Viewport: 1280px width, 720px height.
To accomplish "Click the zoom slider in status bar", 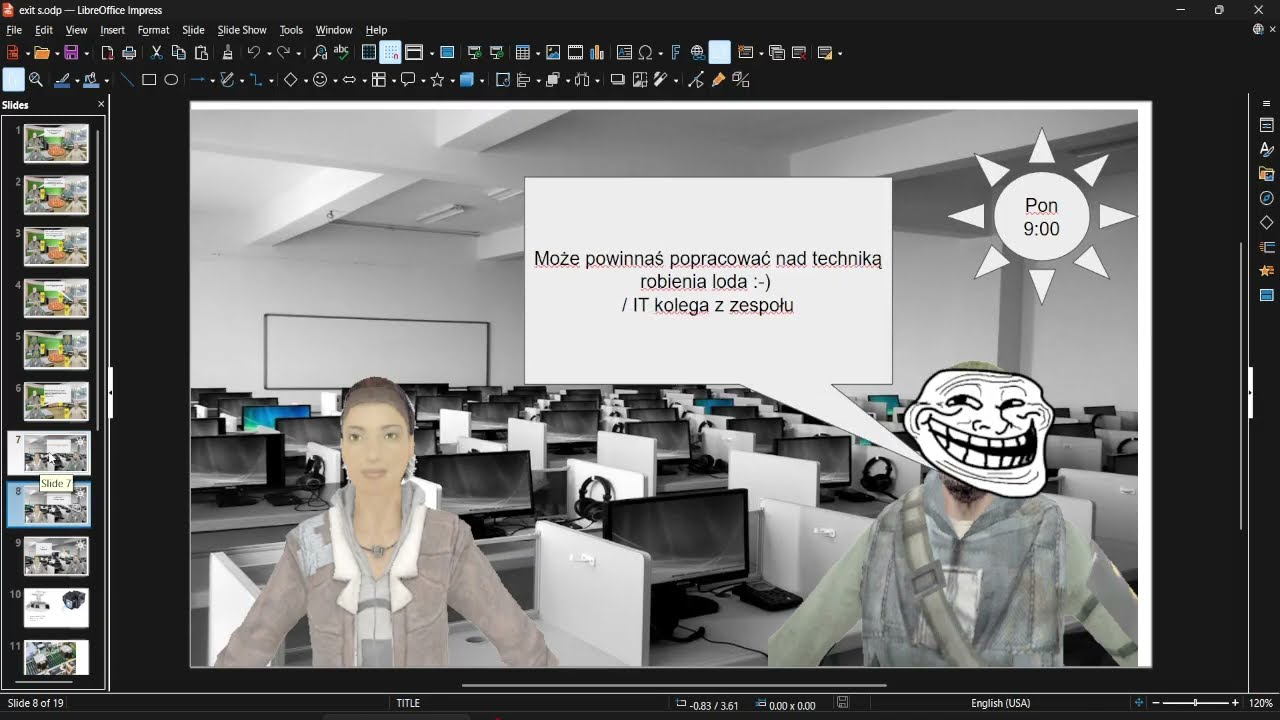I will click(1196, 704).
